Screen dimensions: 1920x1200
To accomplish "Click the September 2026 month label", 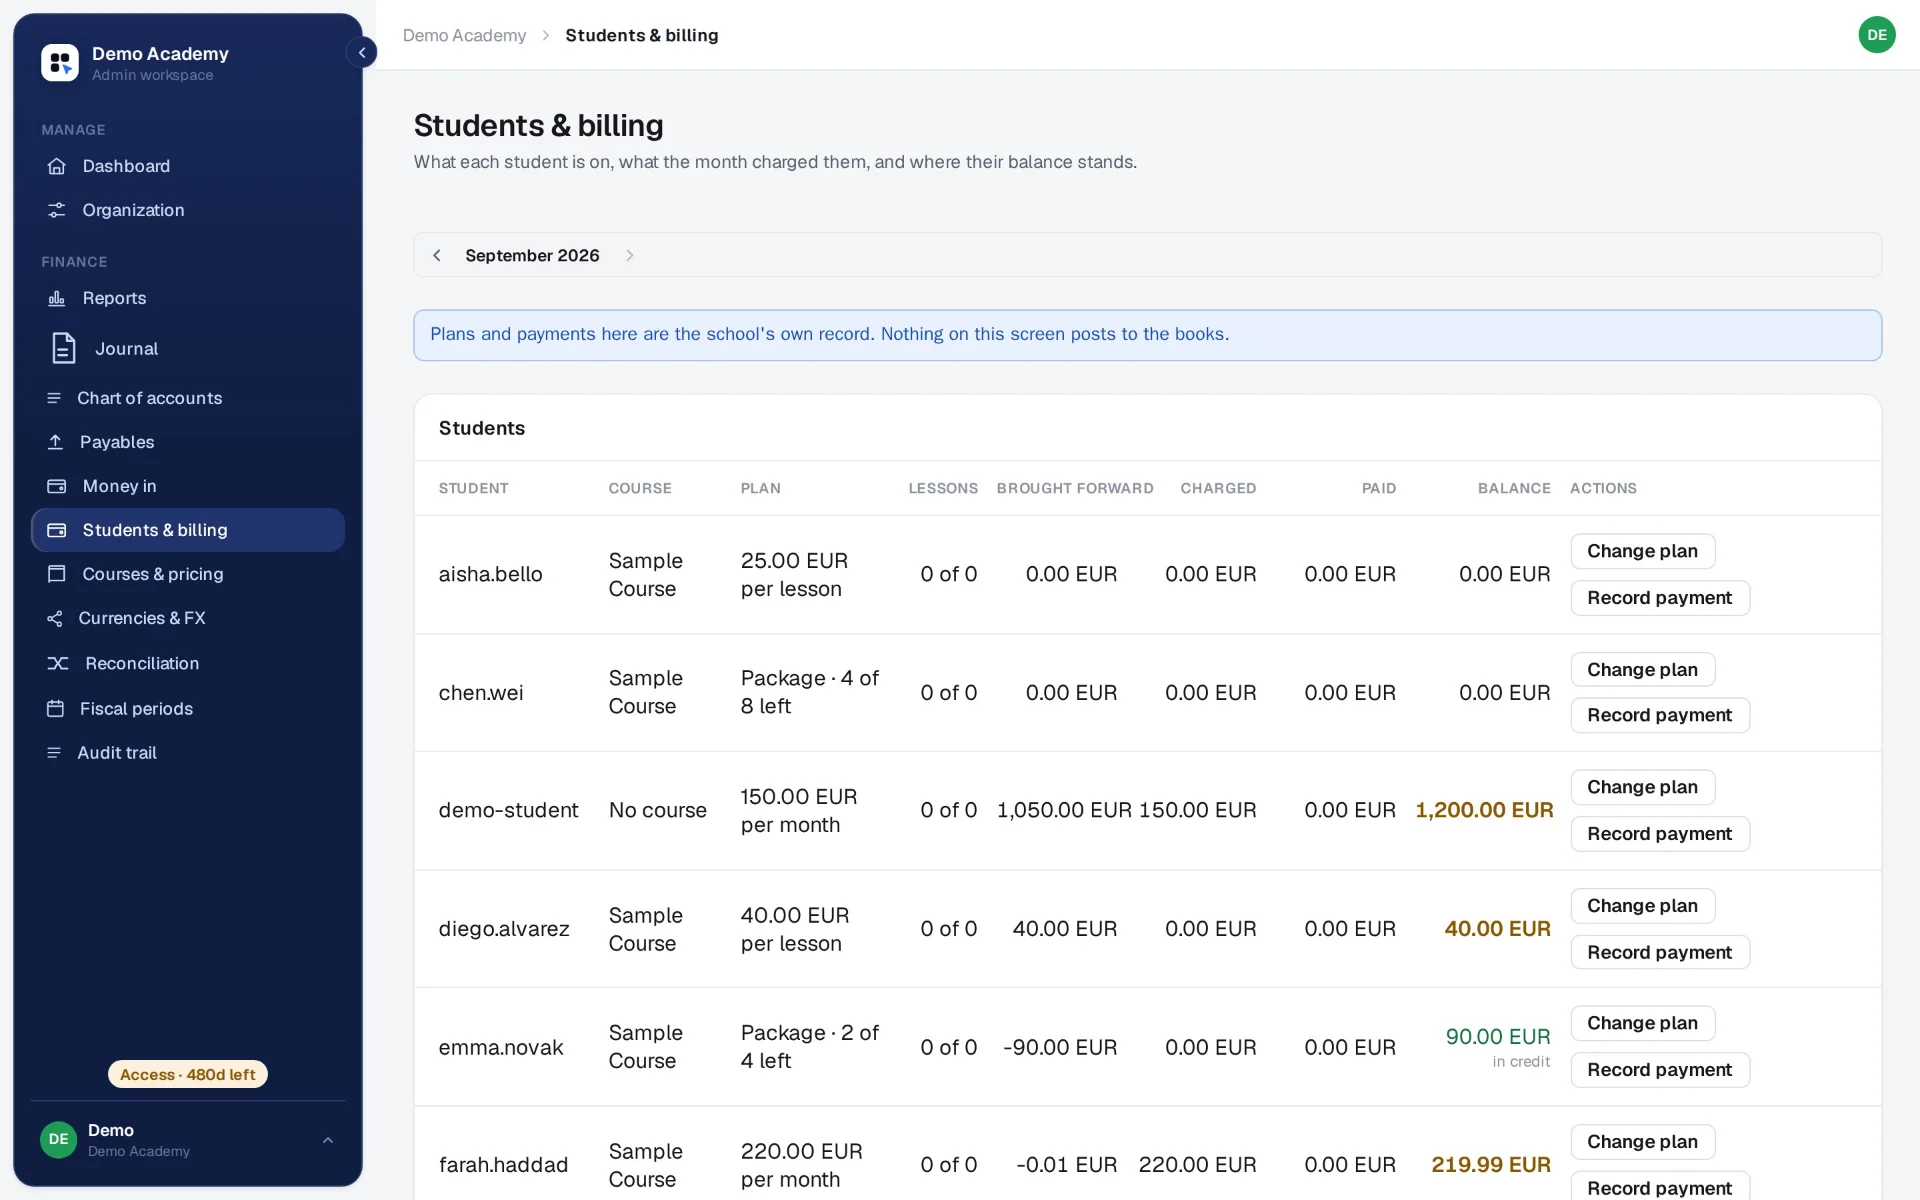I will 532,255.
